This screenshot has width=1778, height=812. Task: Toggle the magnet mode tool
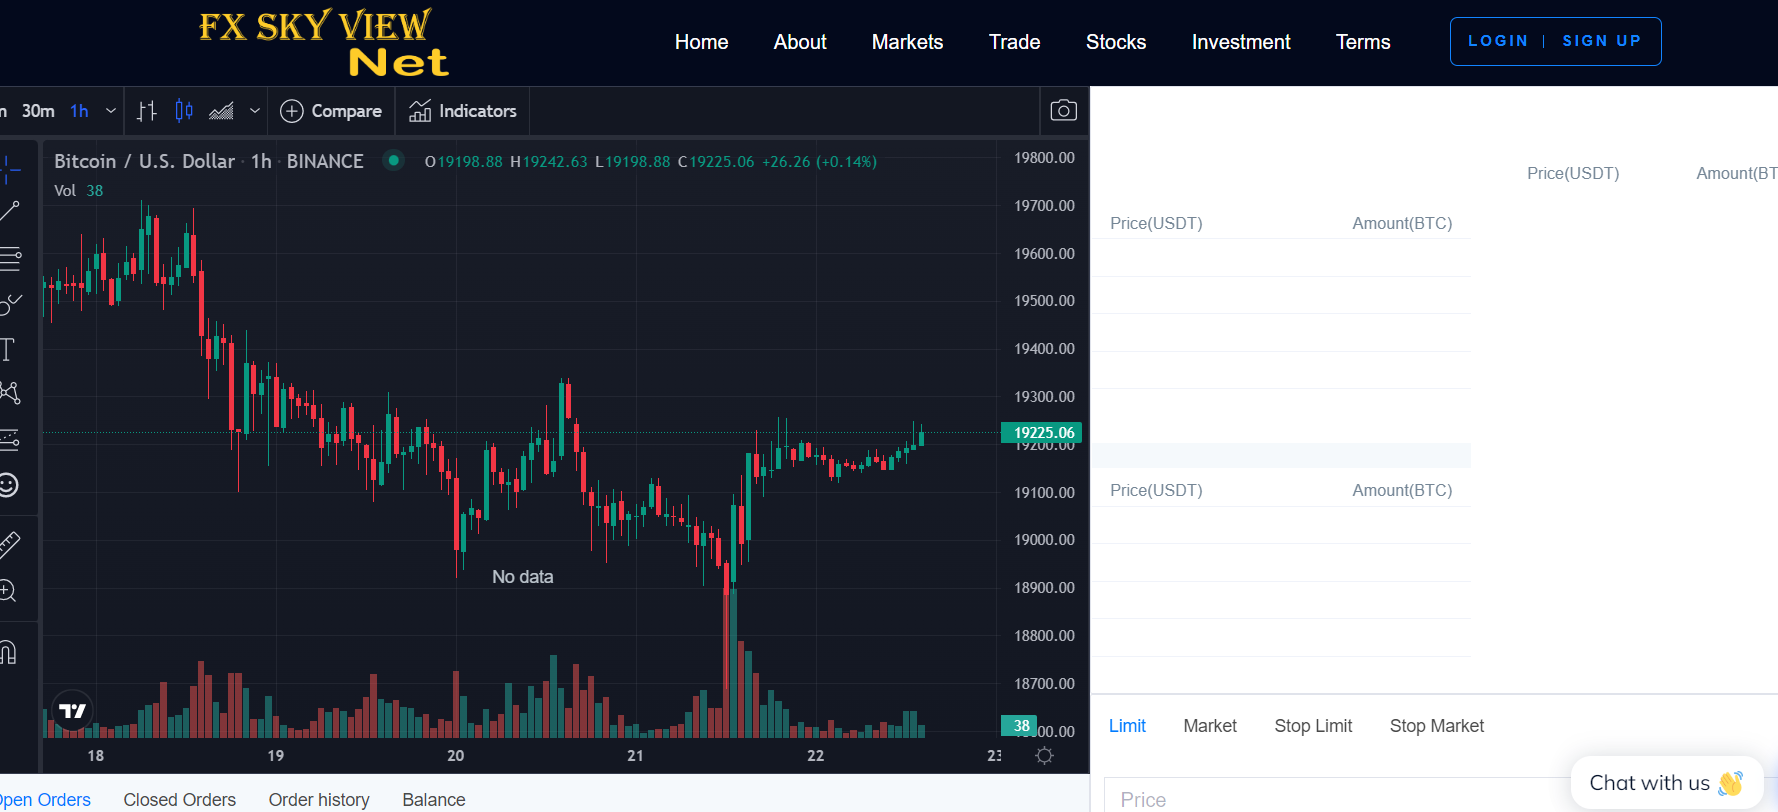(8, 652)
